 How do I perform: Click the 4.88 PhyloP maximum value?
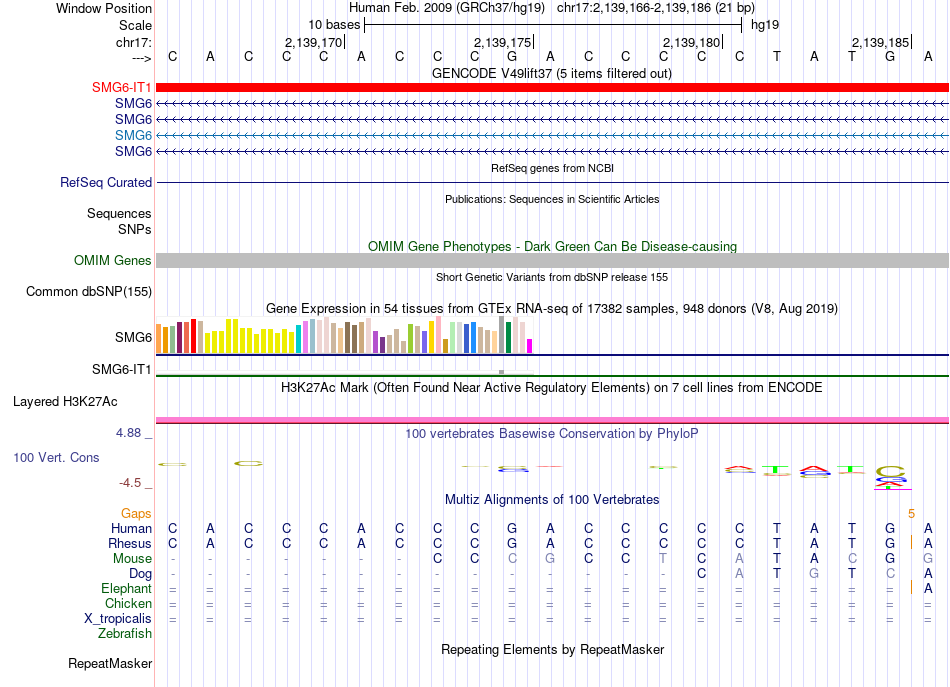[x=128, y=433]
